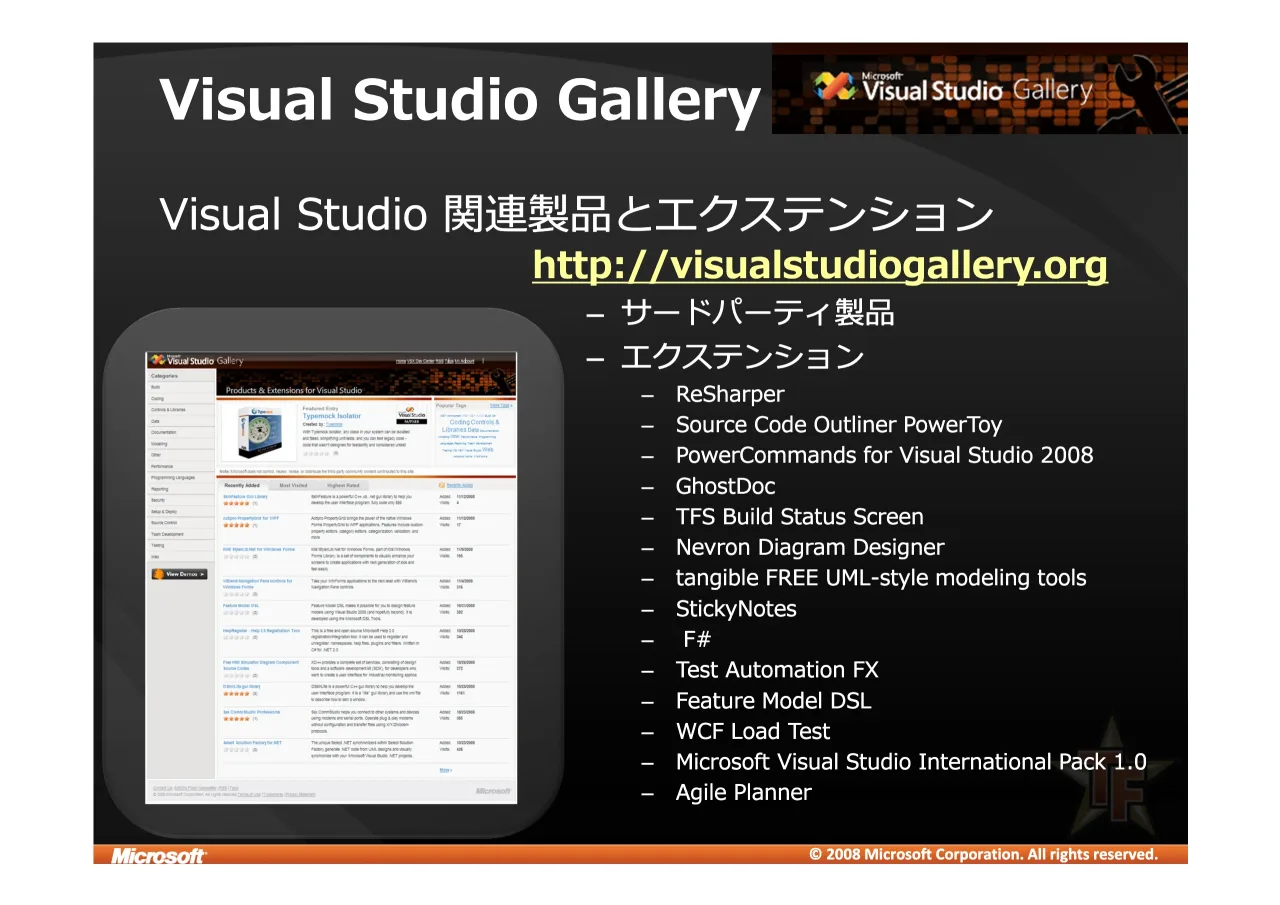Select the Team Development category
This screenshot has height=905, width=1280.
181,534
